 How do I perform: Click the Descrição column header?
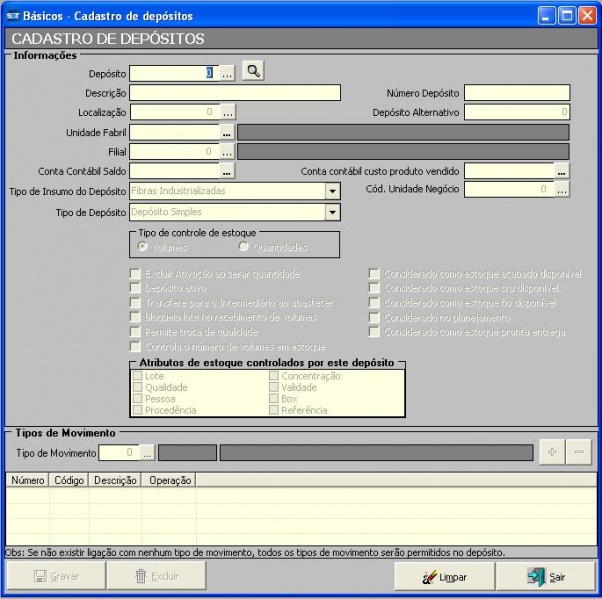pyautogui.click(x=115, y=480)
